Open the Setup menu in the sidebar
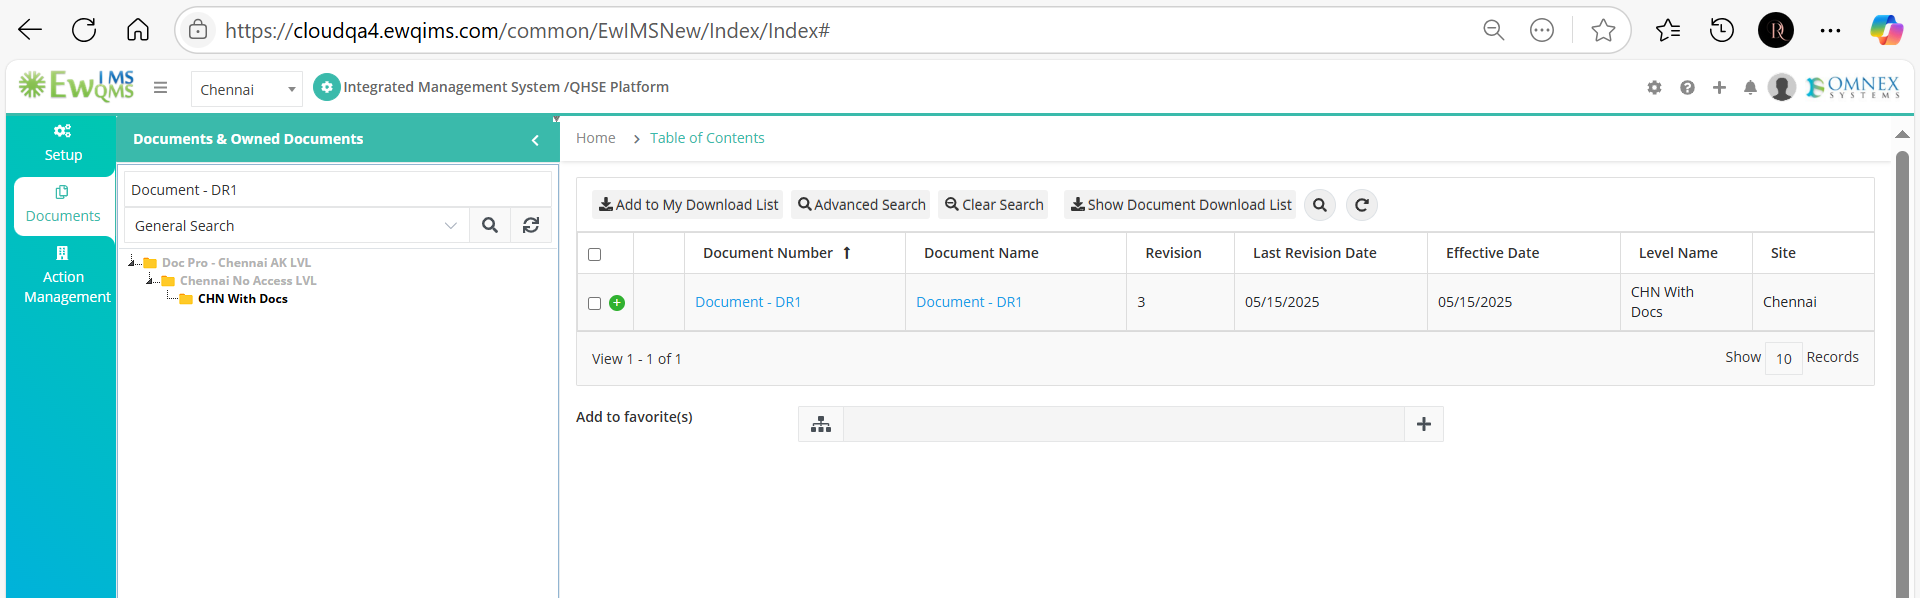The width and height of the screenshot is (1920, 598). click(x=62, y=143)
